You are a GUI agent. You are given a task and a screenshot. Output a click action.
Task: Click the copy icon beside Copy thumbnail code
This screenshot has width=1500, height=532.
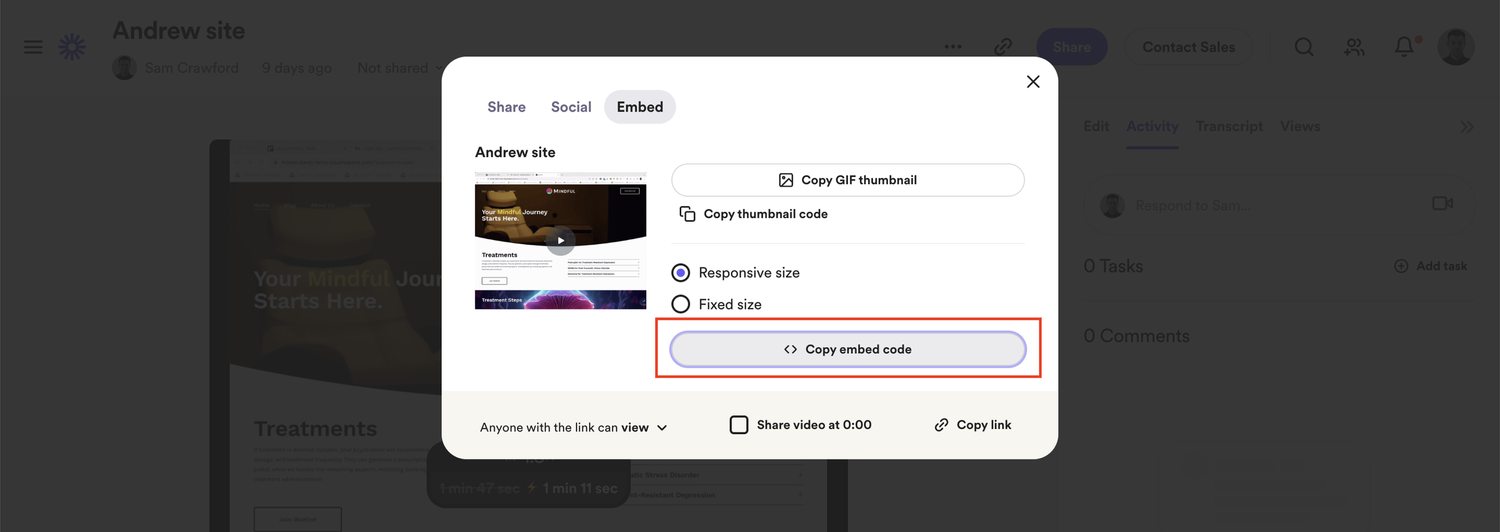[x=687, y=214]
